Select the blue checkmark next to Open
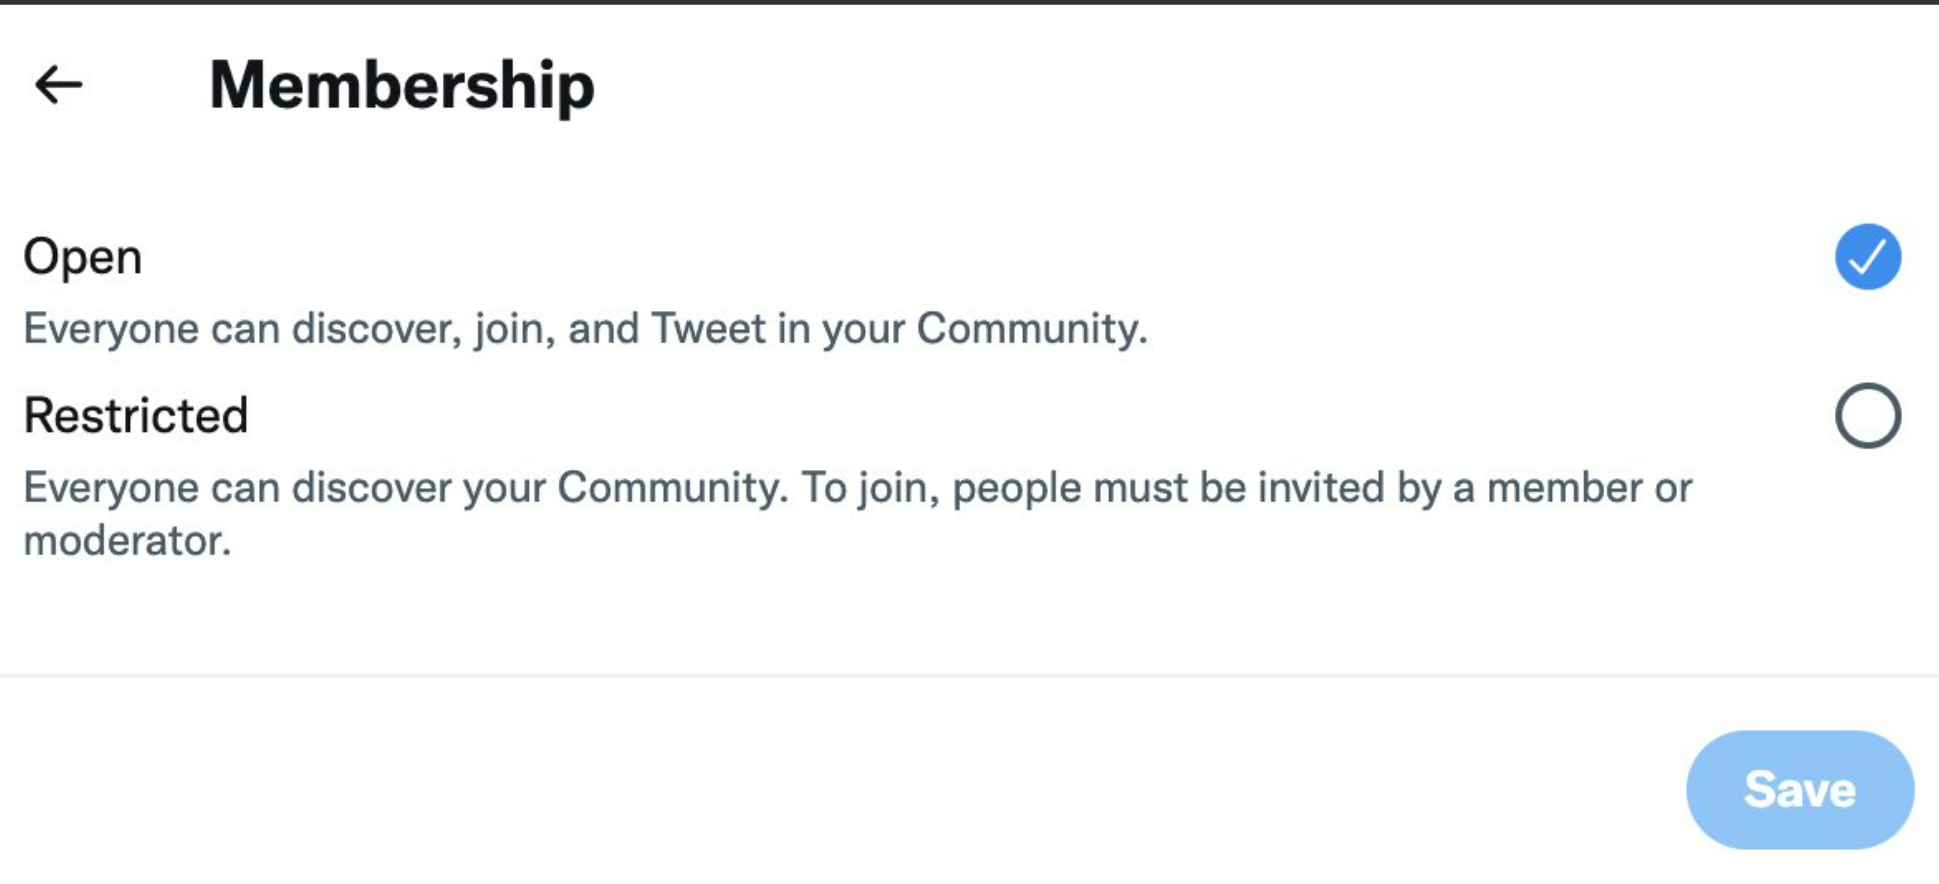 pyautogui.click(x=1867, y=257)
